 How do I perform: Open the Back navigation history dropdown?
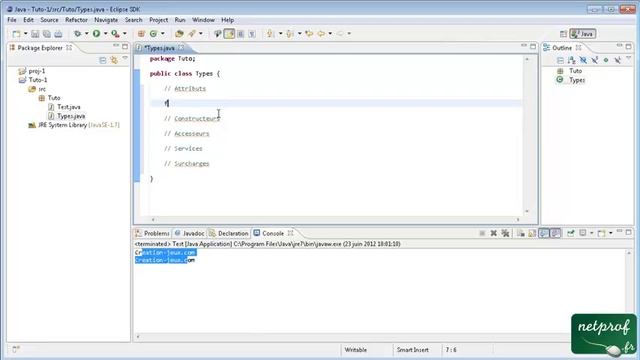(330, 34)
